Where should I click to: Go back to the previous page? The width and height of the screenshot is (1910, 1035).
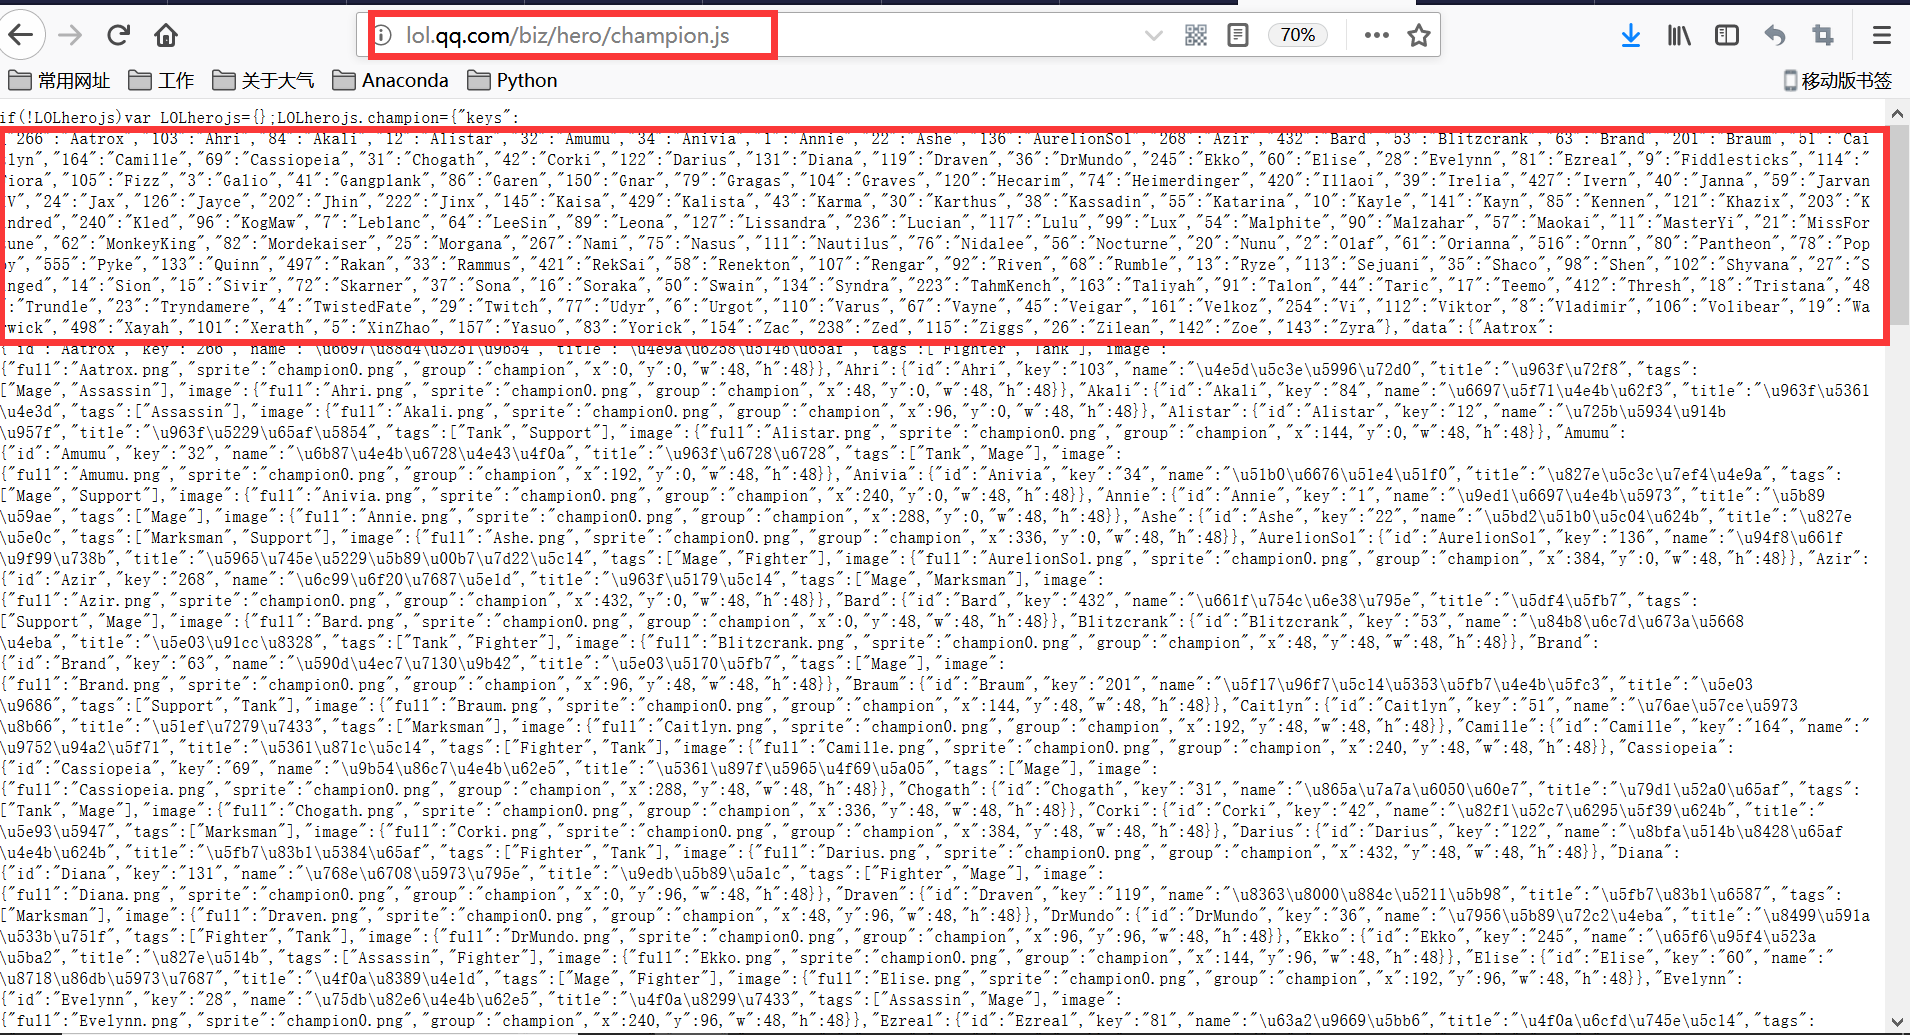coord(20,35)
